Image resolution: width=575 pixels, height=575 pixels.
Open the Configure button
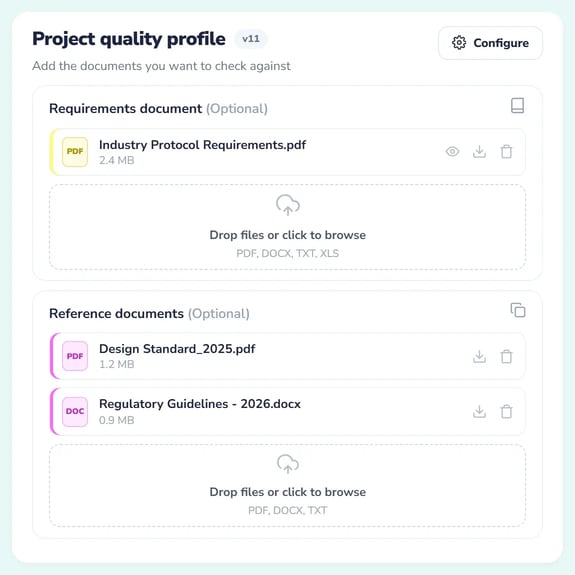[x=490, y=43]
